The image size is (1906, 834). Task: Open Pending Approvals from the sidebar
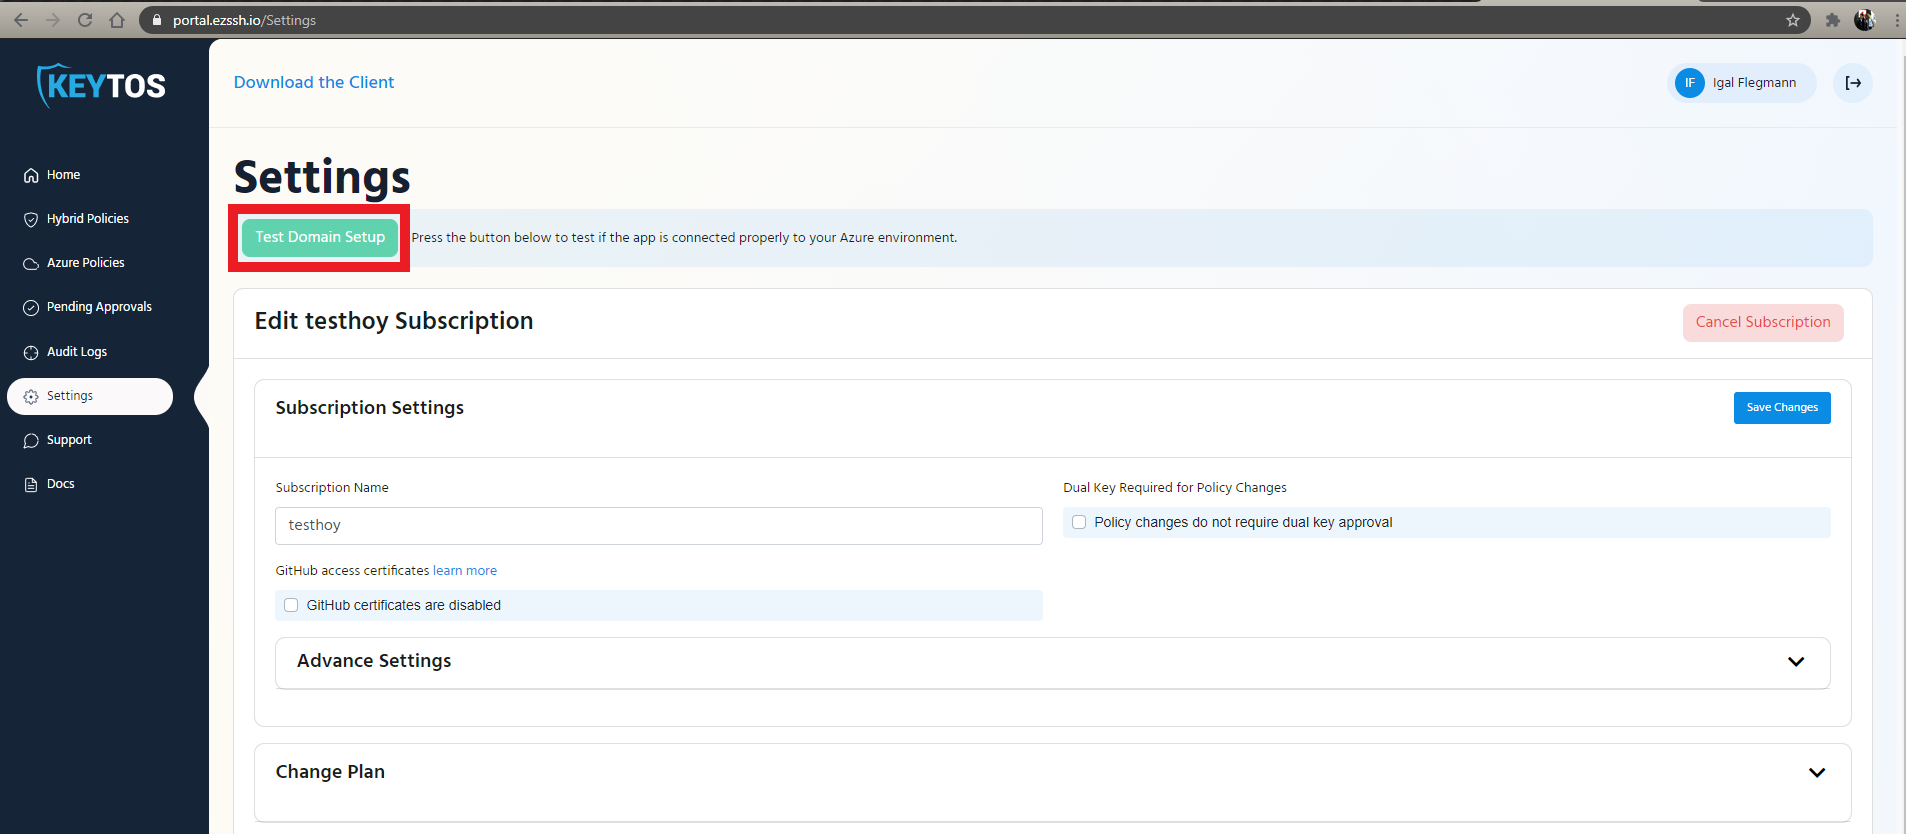tap(99, 307)
